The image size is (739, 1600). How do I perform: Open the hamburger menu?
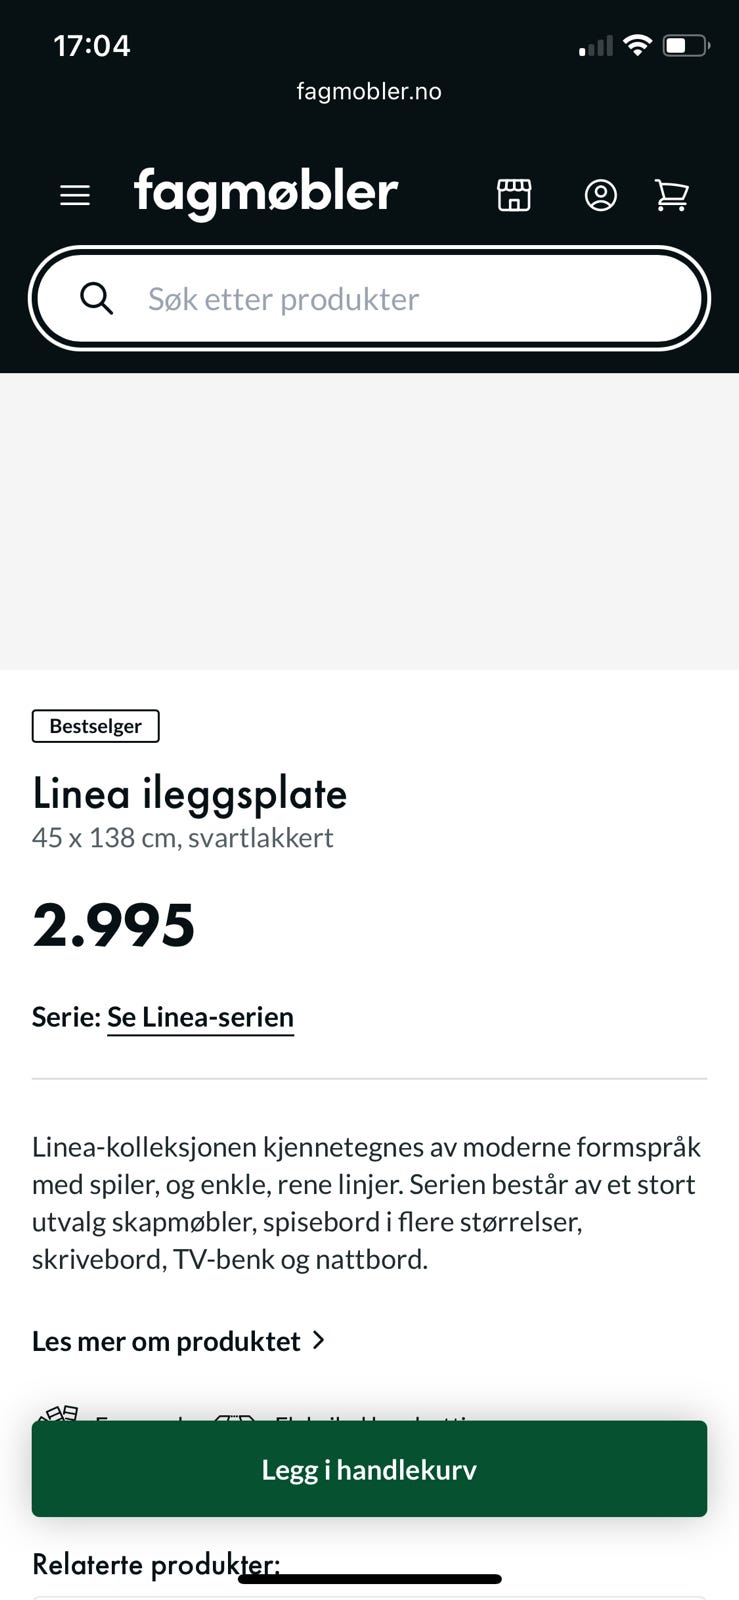pos(75,195)
